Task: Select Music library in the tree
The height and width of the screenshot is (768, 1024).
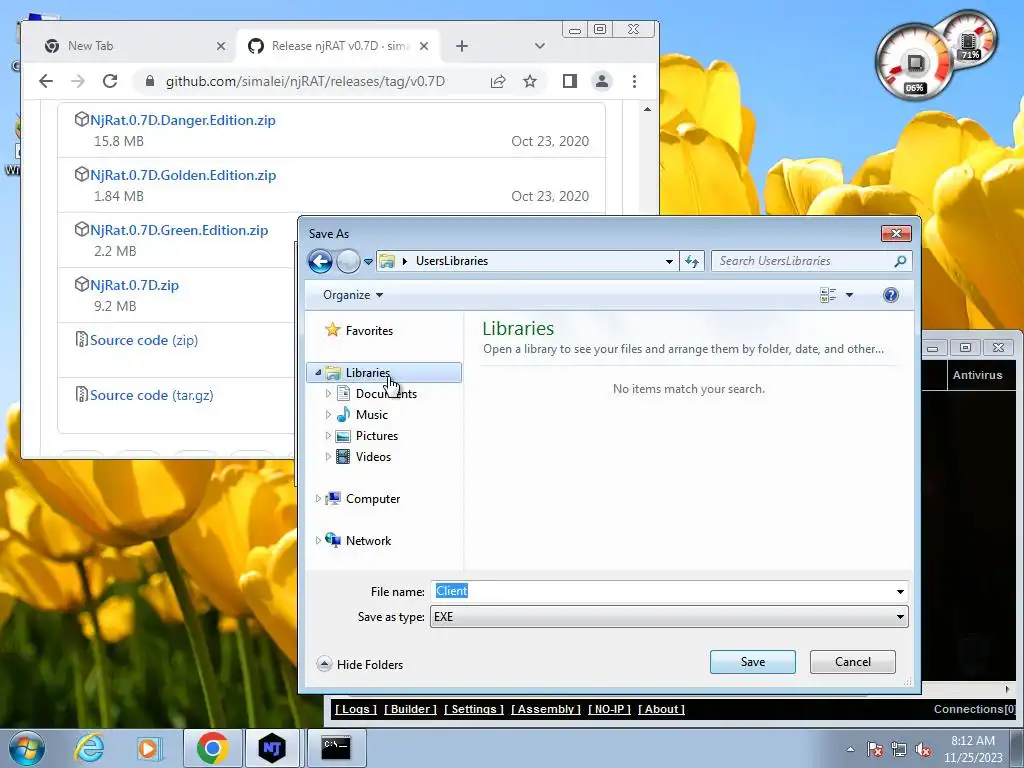Action: [372, 415]
